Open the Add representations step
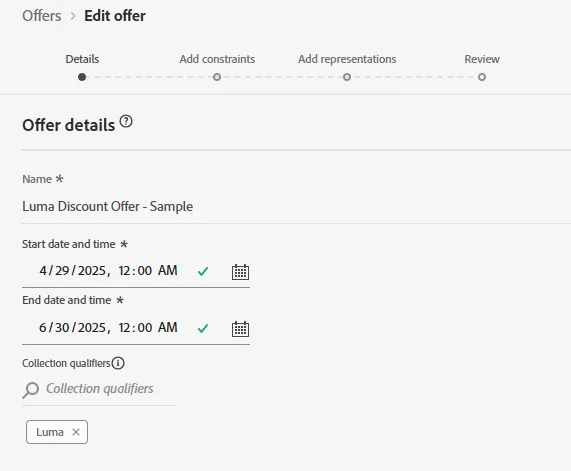The width and height of the screenshot is (571, 471). click(347, 59)
